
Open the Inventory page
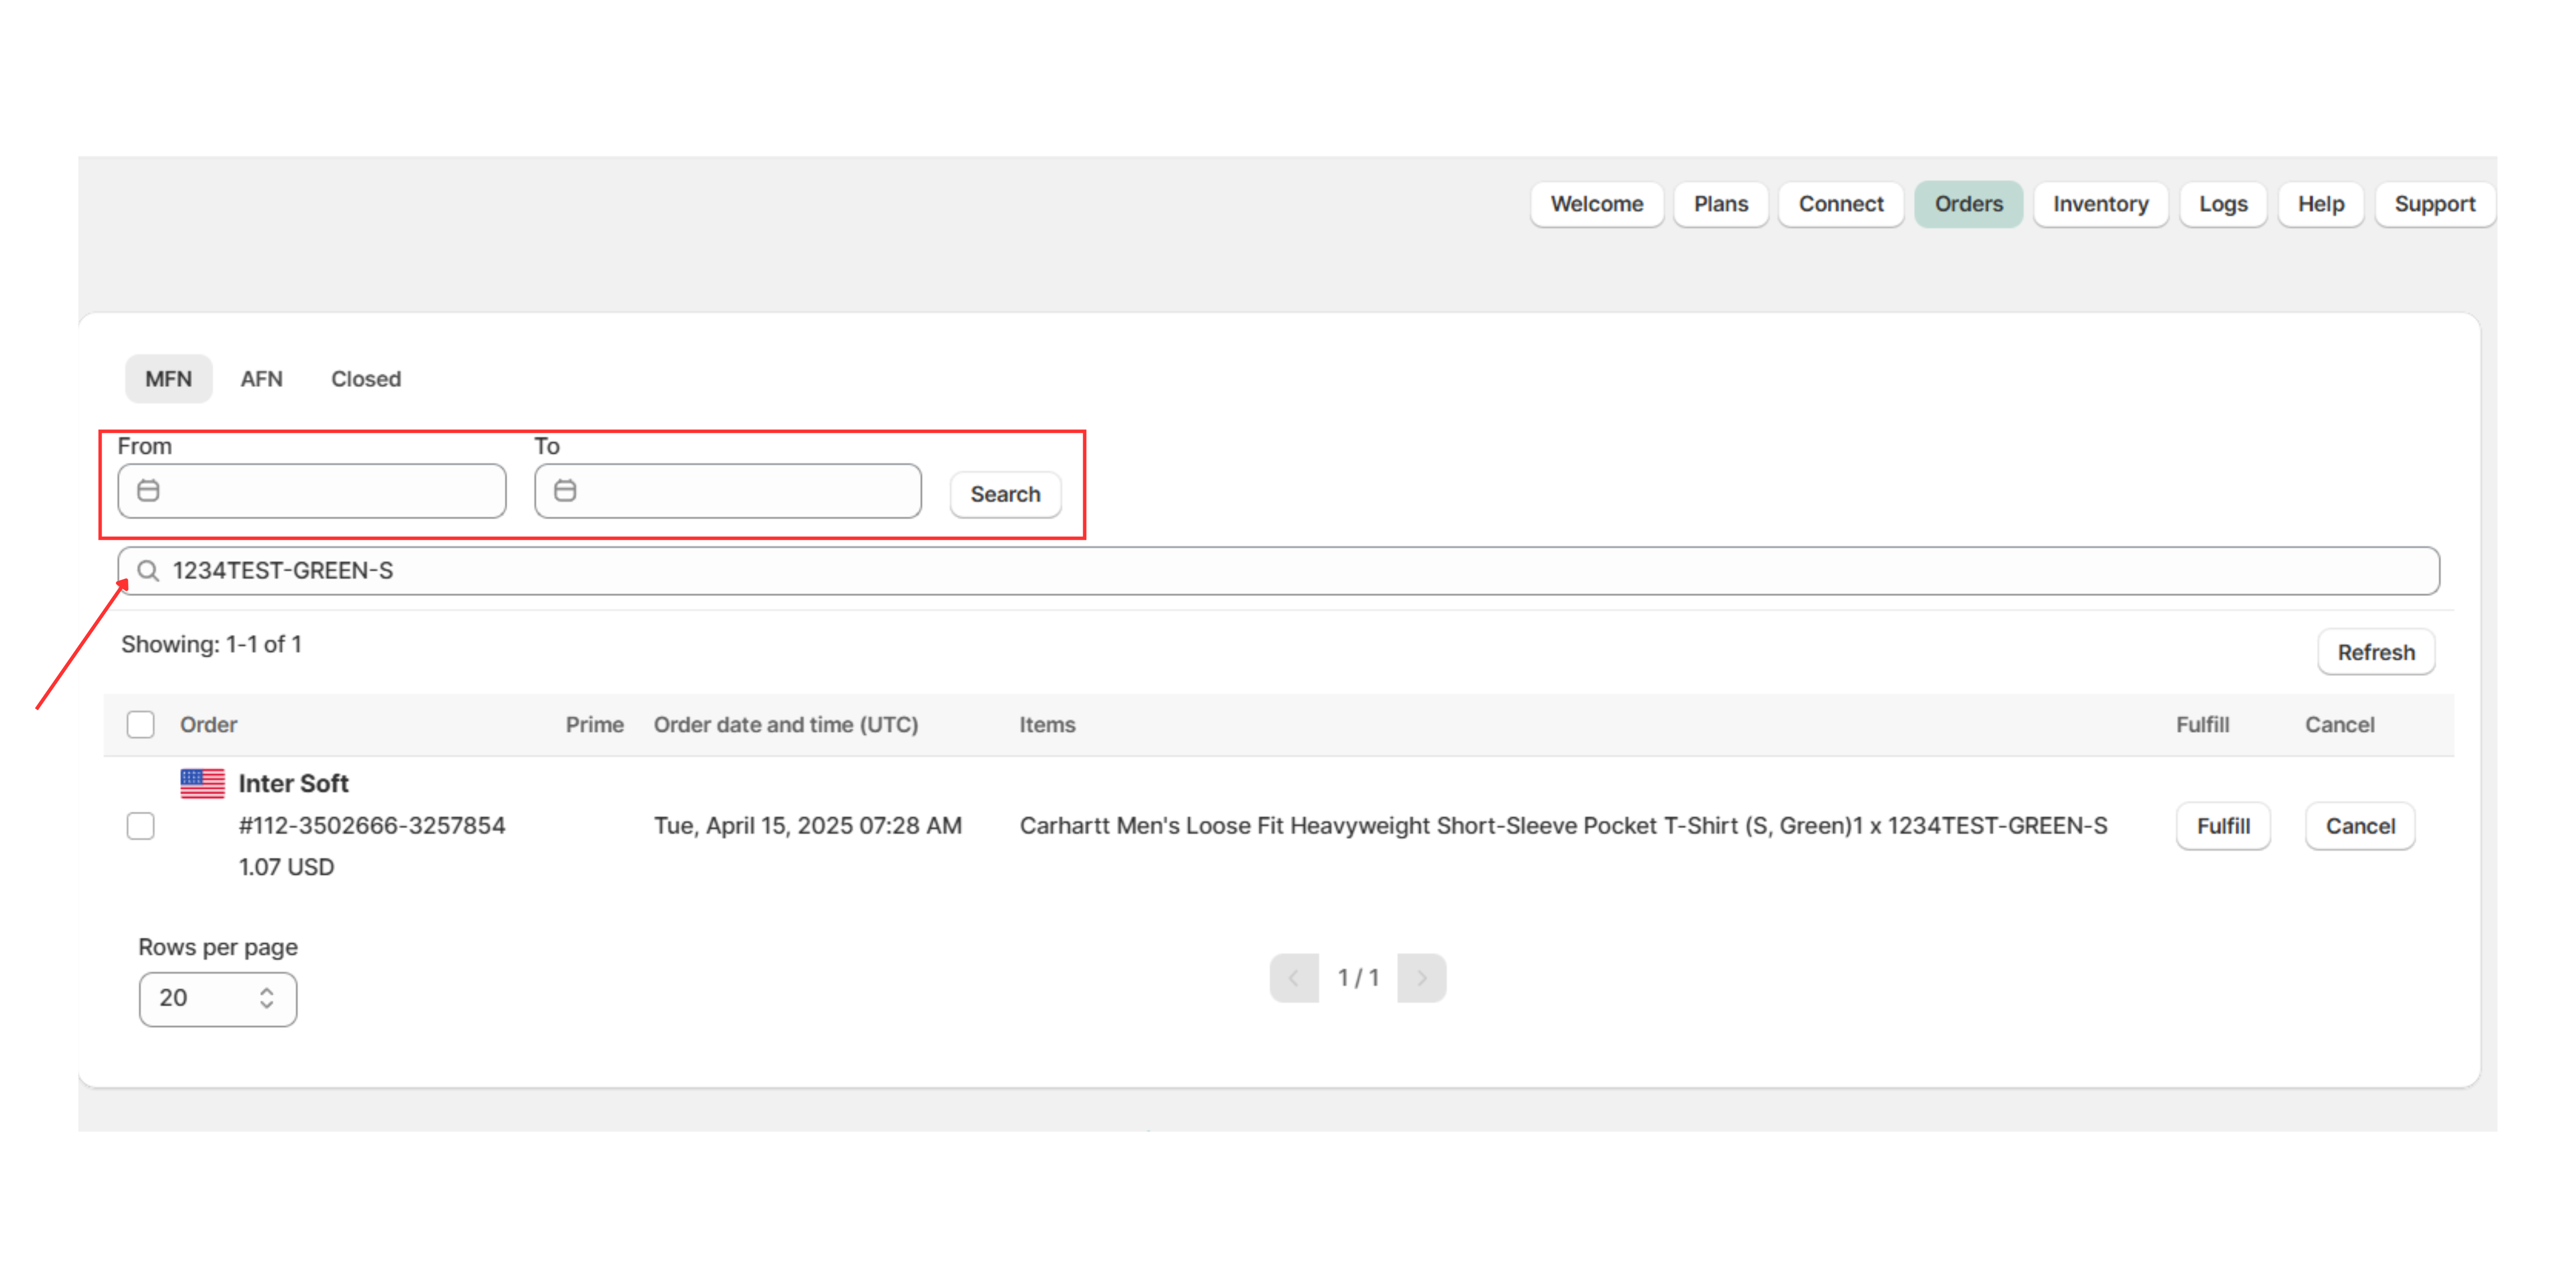pyautogui.click(x=2100, y=204)
